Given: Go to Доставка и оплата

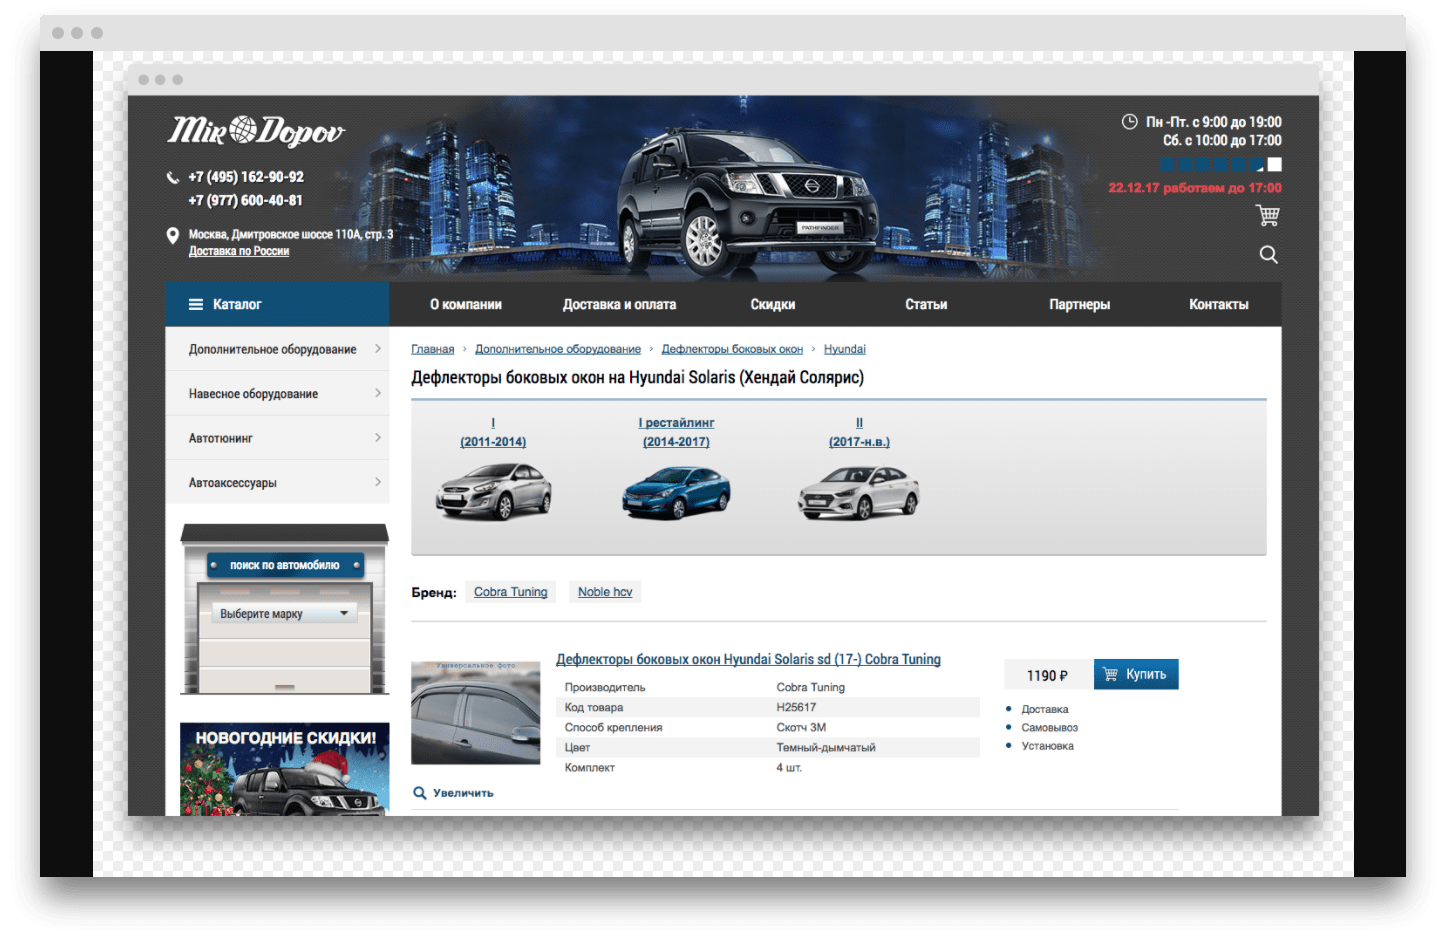Looking at the screenshot, I should pos(619,305).
